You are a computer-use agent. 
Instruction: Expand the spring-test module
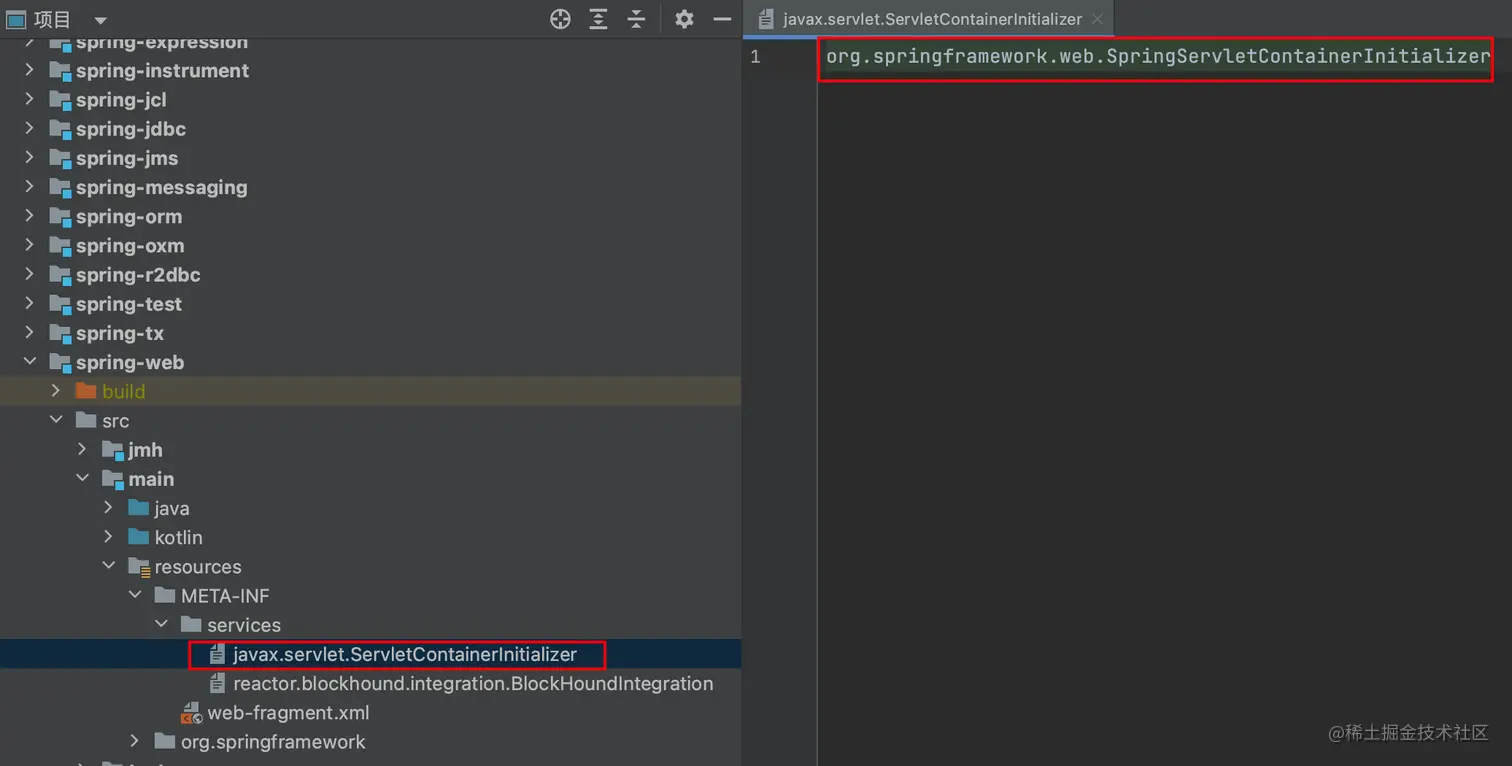point(29,303)
